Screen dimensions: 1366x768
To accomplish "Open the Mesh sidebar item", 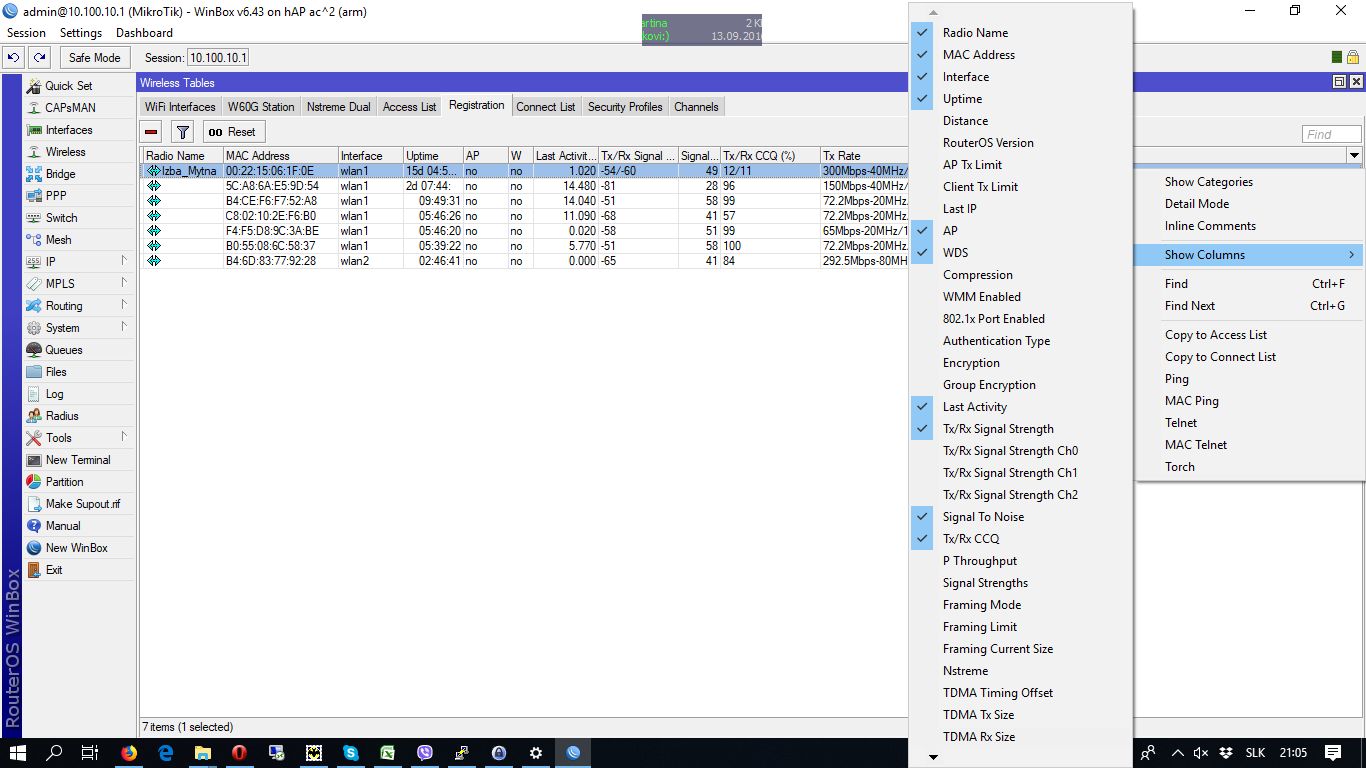I will point(79,240).
